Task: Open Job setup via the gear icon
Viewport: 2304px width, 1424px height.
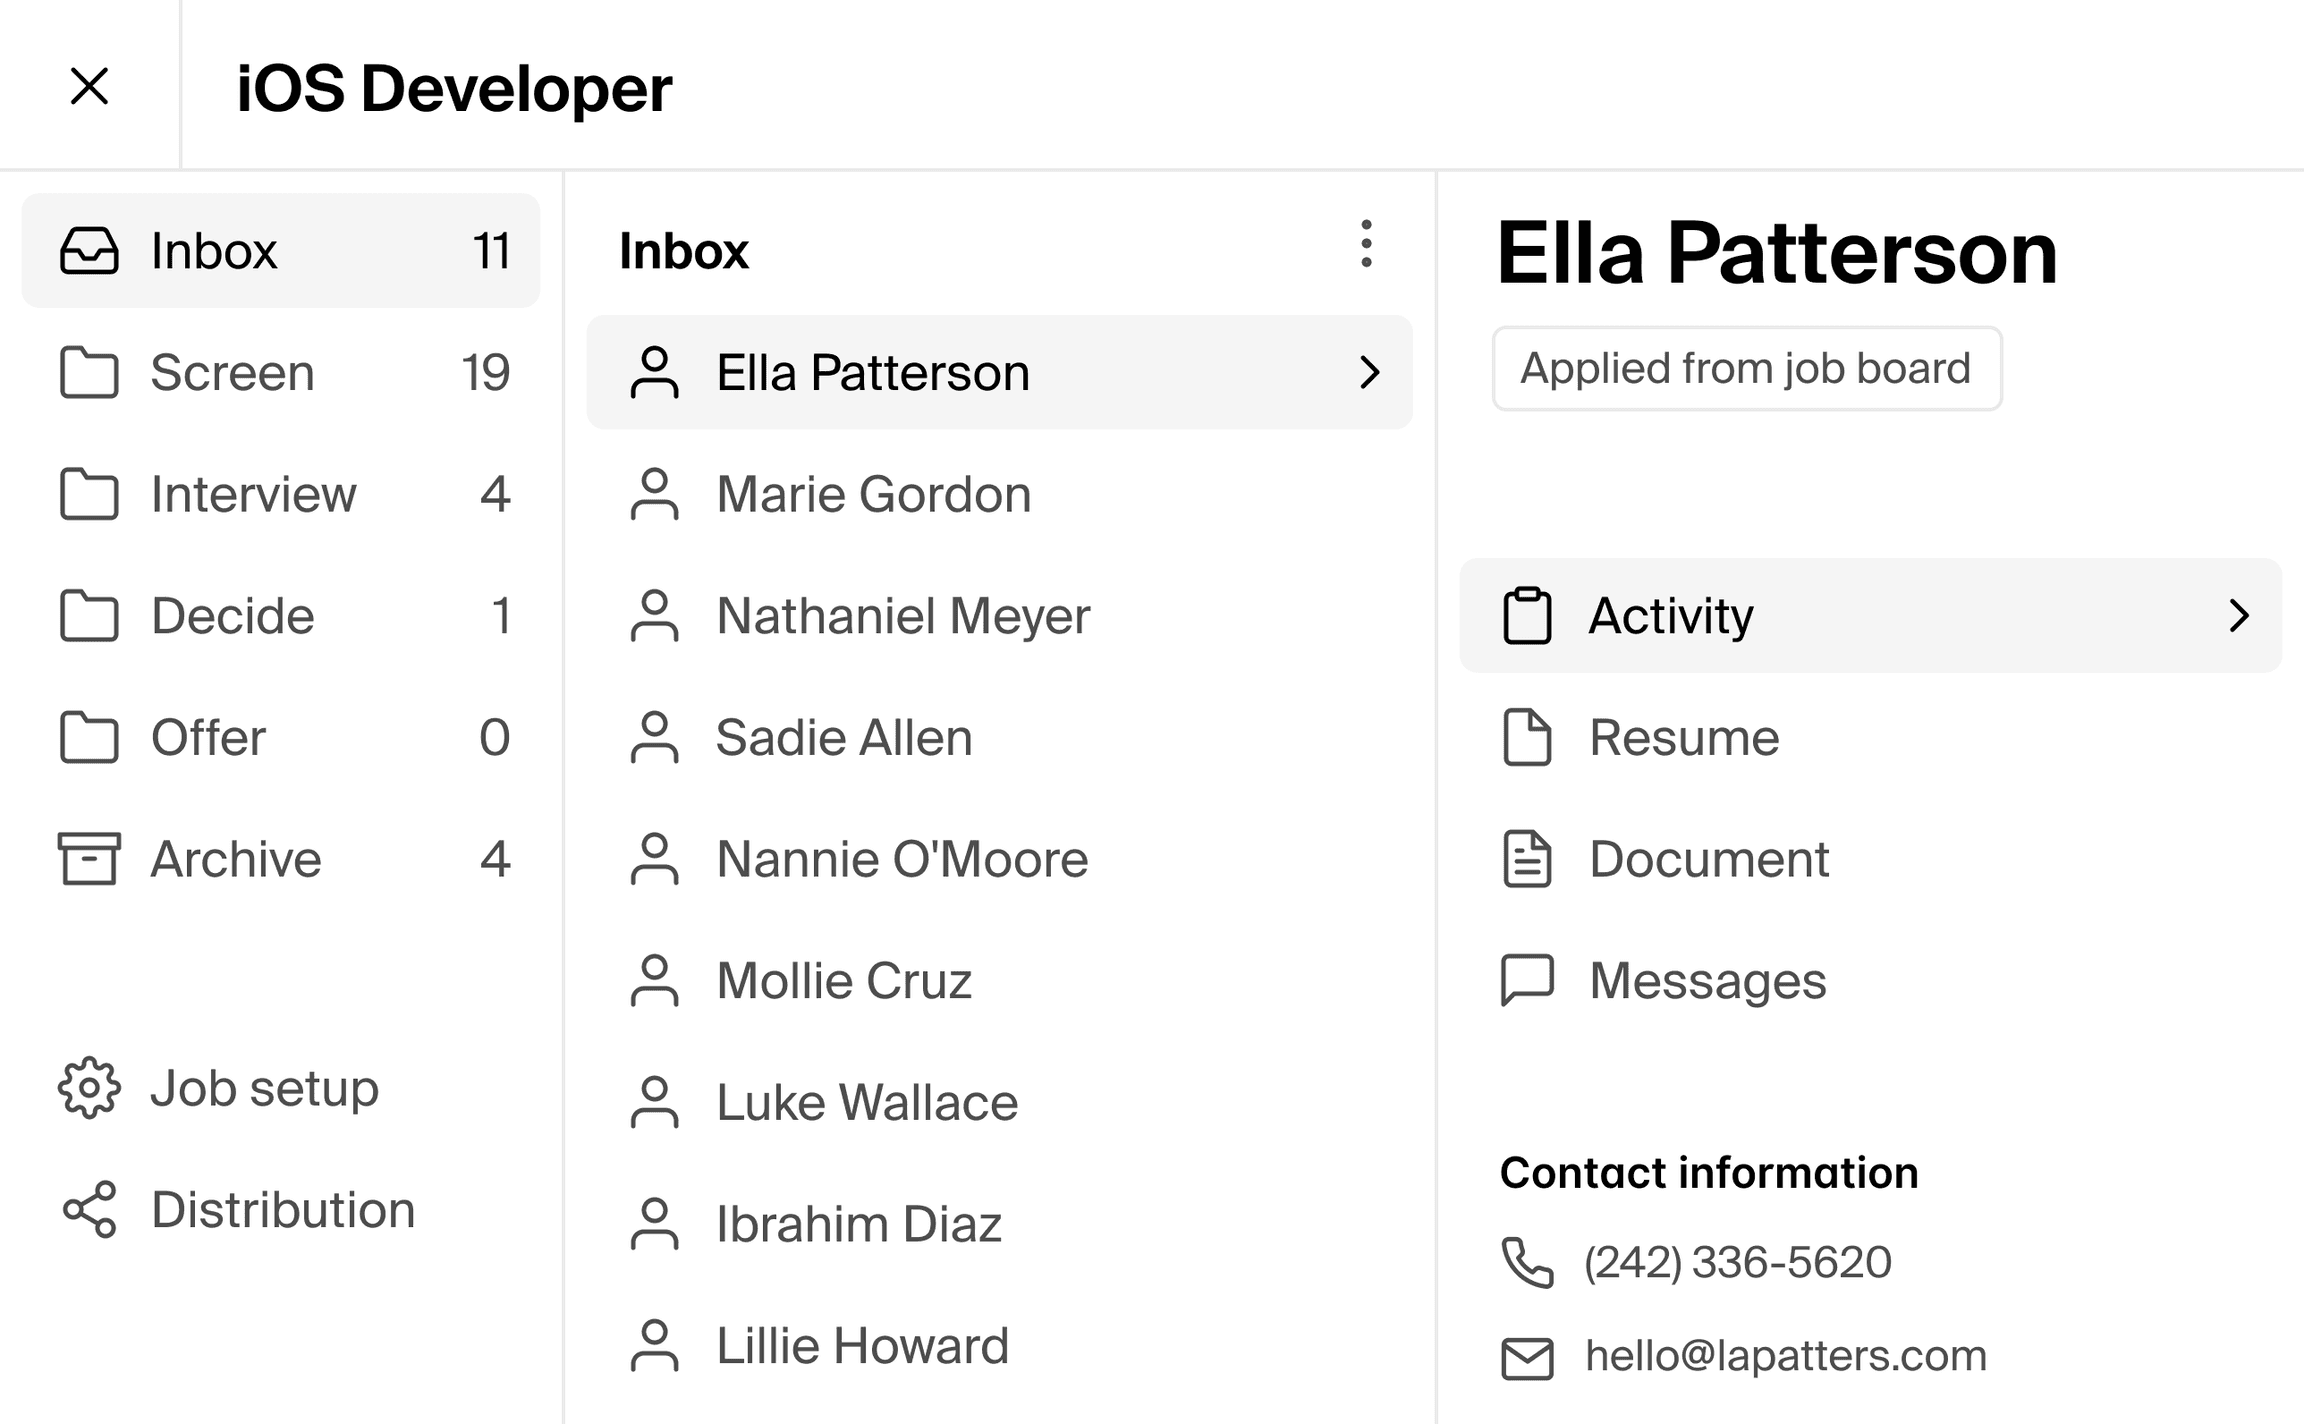Action: (x=89, y=1089)
